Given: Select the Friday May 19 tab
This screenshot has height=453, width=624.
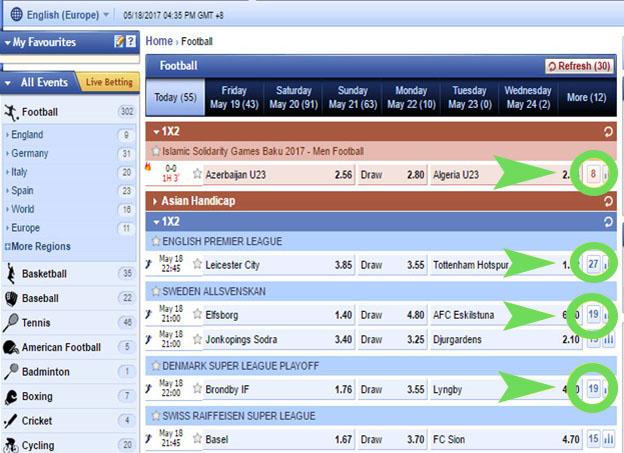Looking at the screenshot, I should click(234, 97).
